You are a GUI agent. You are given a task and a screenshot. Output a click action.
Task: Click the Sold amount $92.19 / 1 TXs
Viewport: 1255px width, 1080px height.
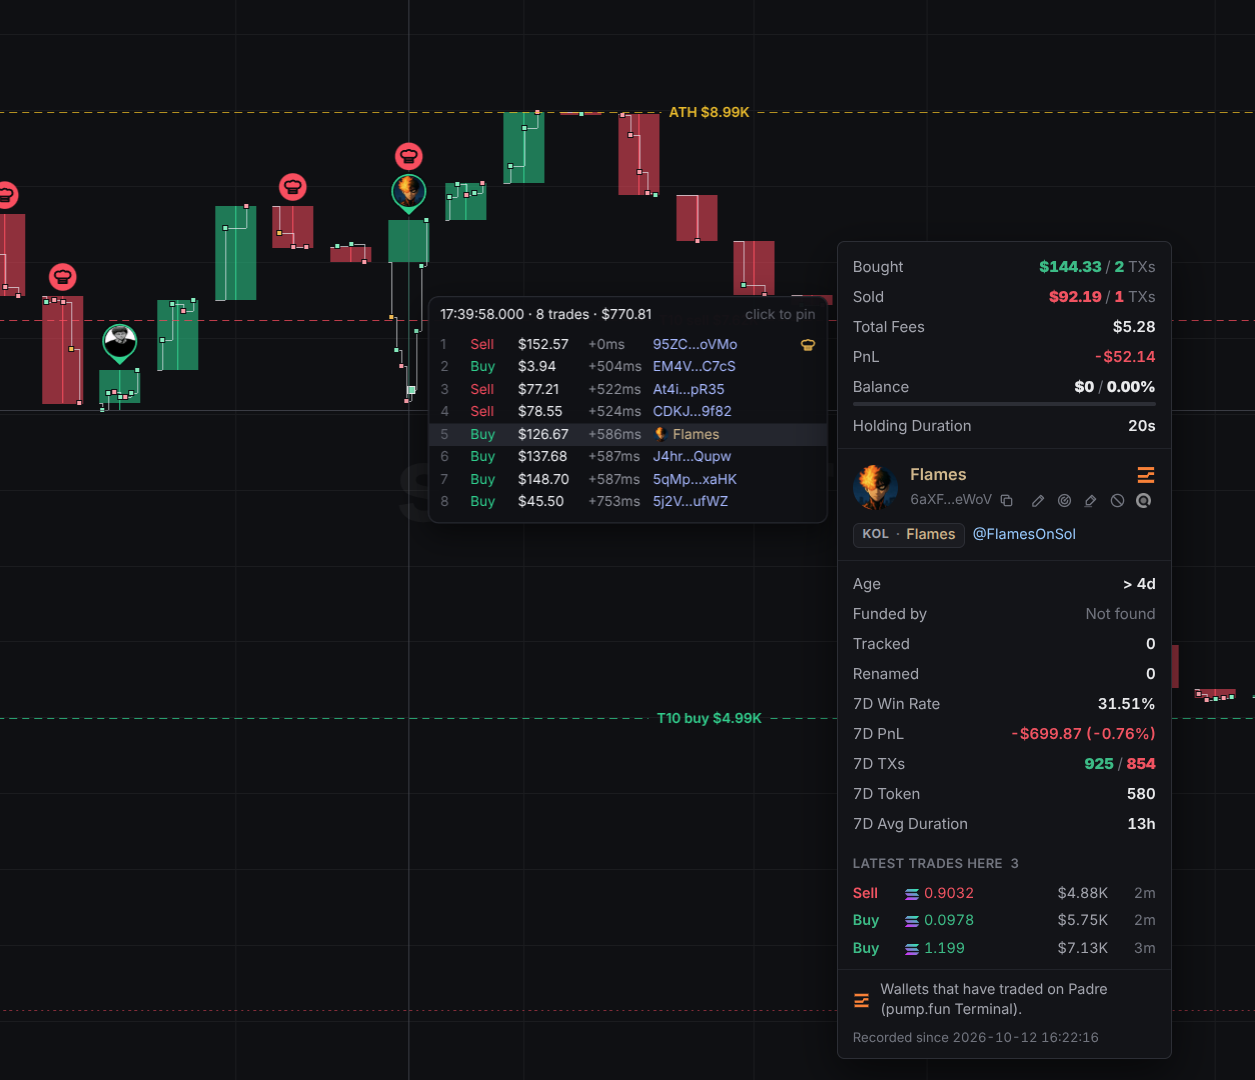(1102, 297)
